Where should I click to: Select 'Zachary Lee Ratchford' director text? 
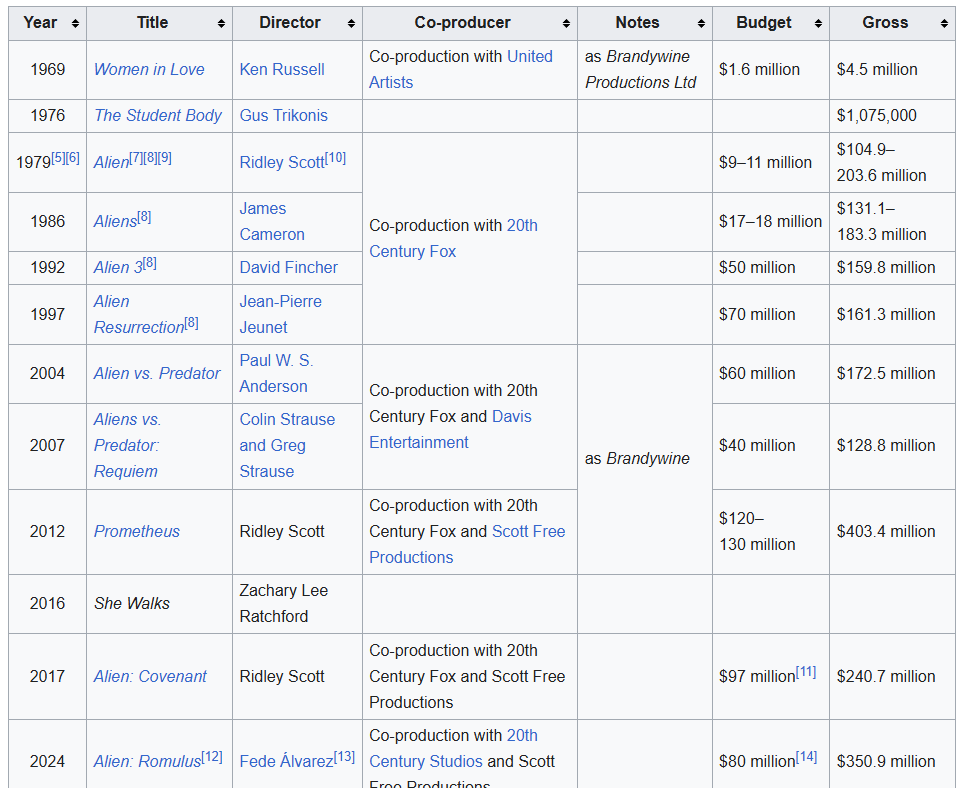284,604
